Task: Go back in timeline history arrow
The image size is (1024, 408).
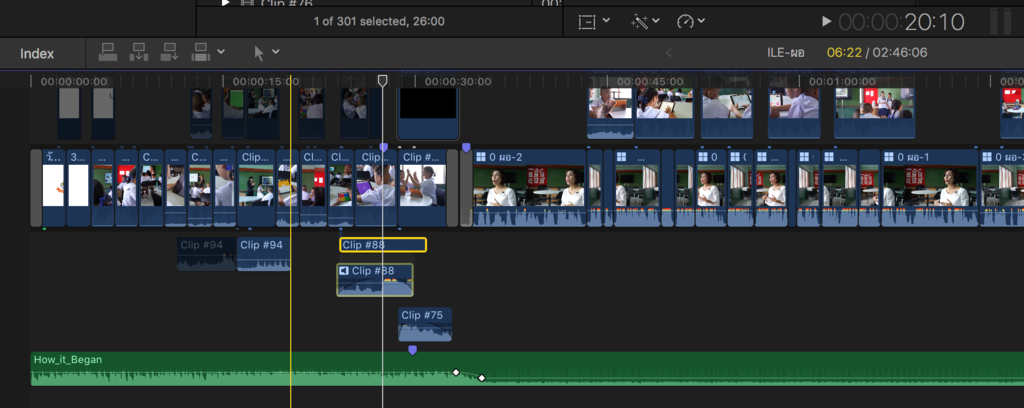Action: (669, 53)
